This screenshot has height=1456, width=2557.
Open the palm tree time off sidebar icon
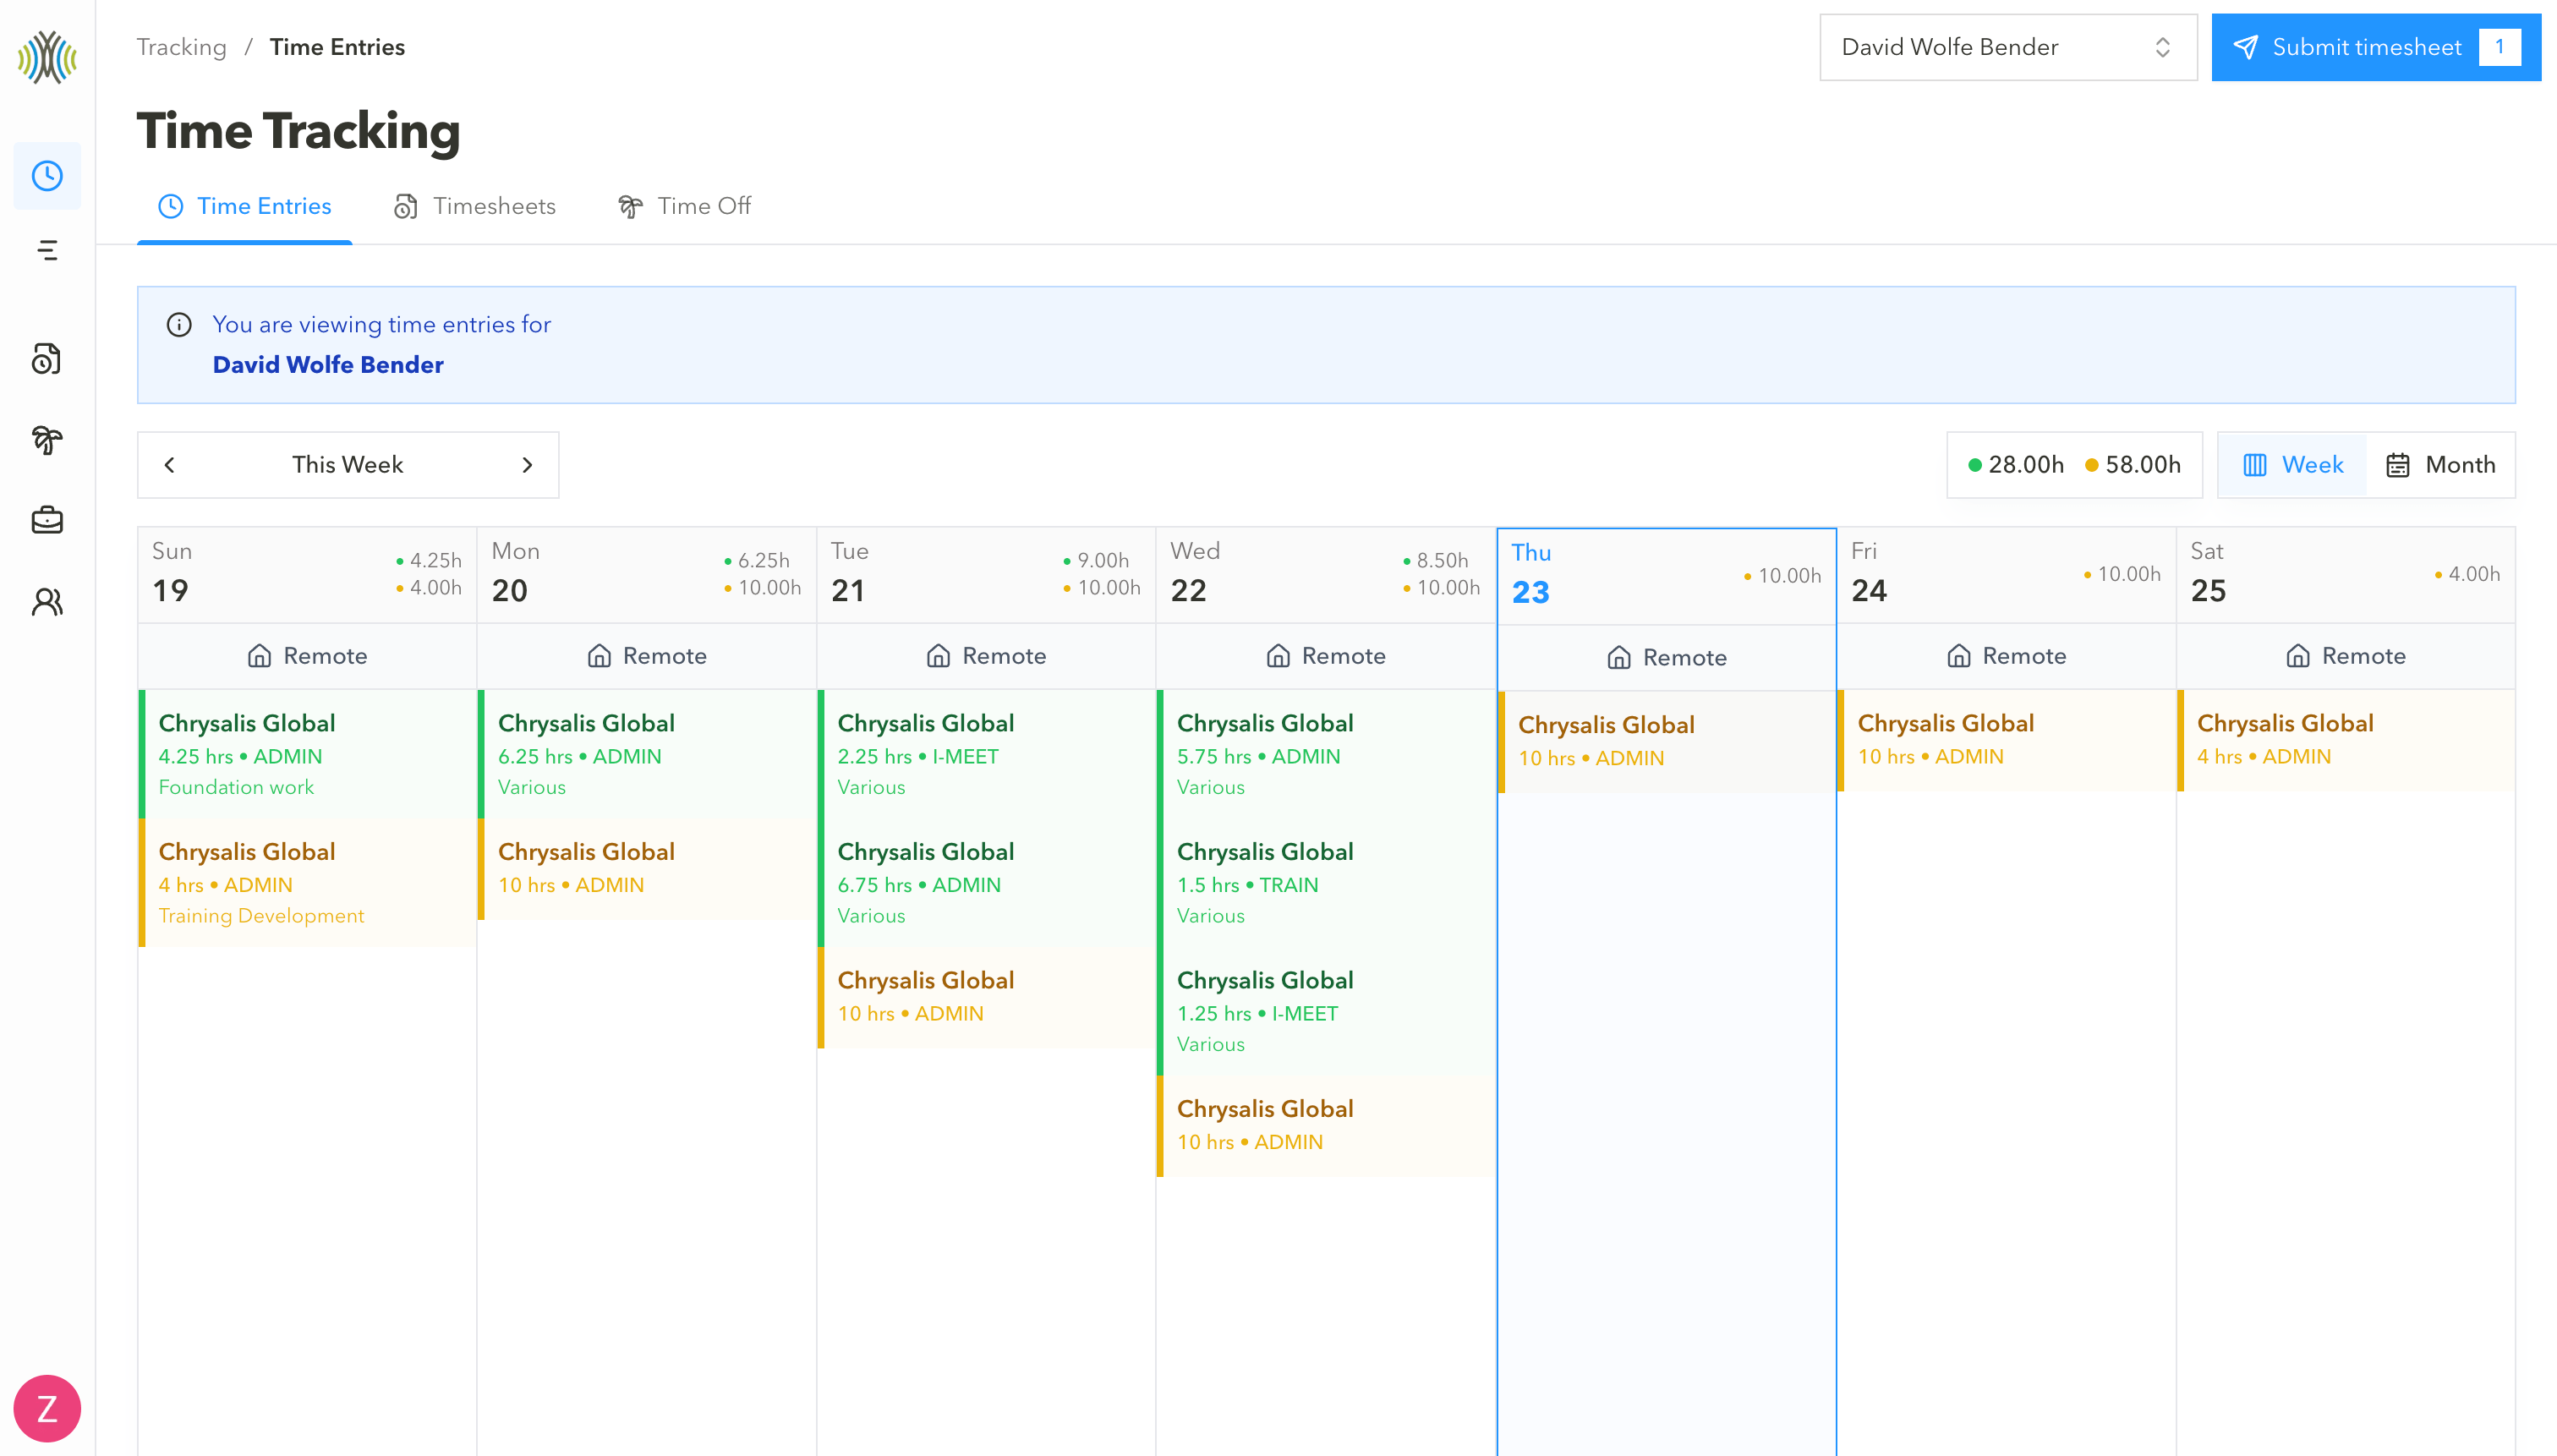coord(47,439)
